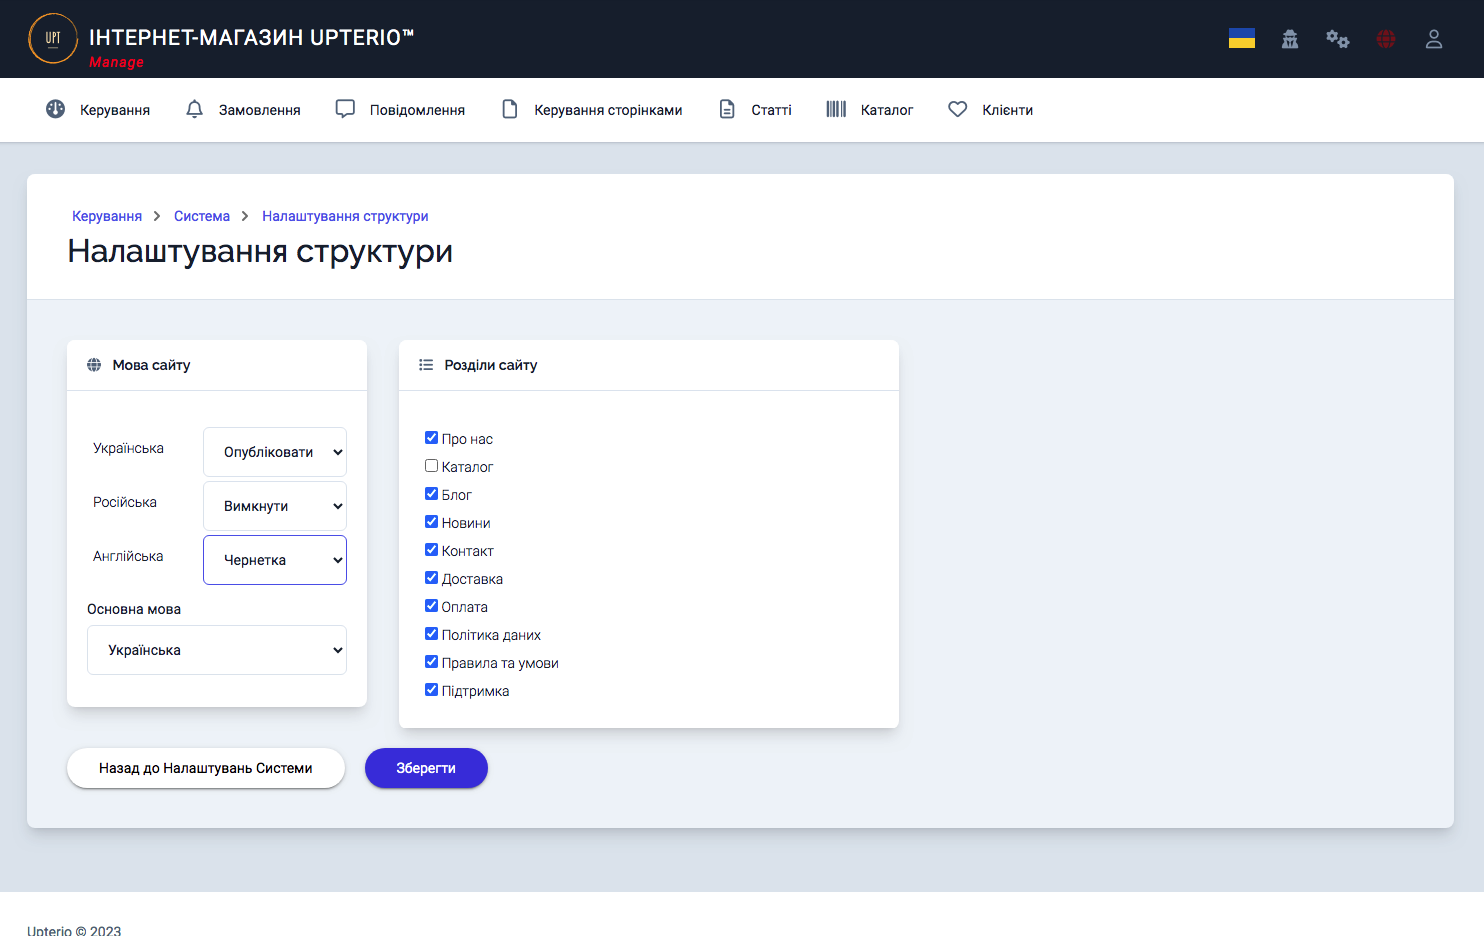The height and width of the screenshot is (936, 1484).
Task: Click the UPT logo icon
Action: coord(53,38)
